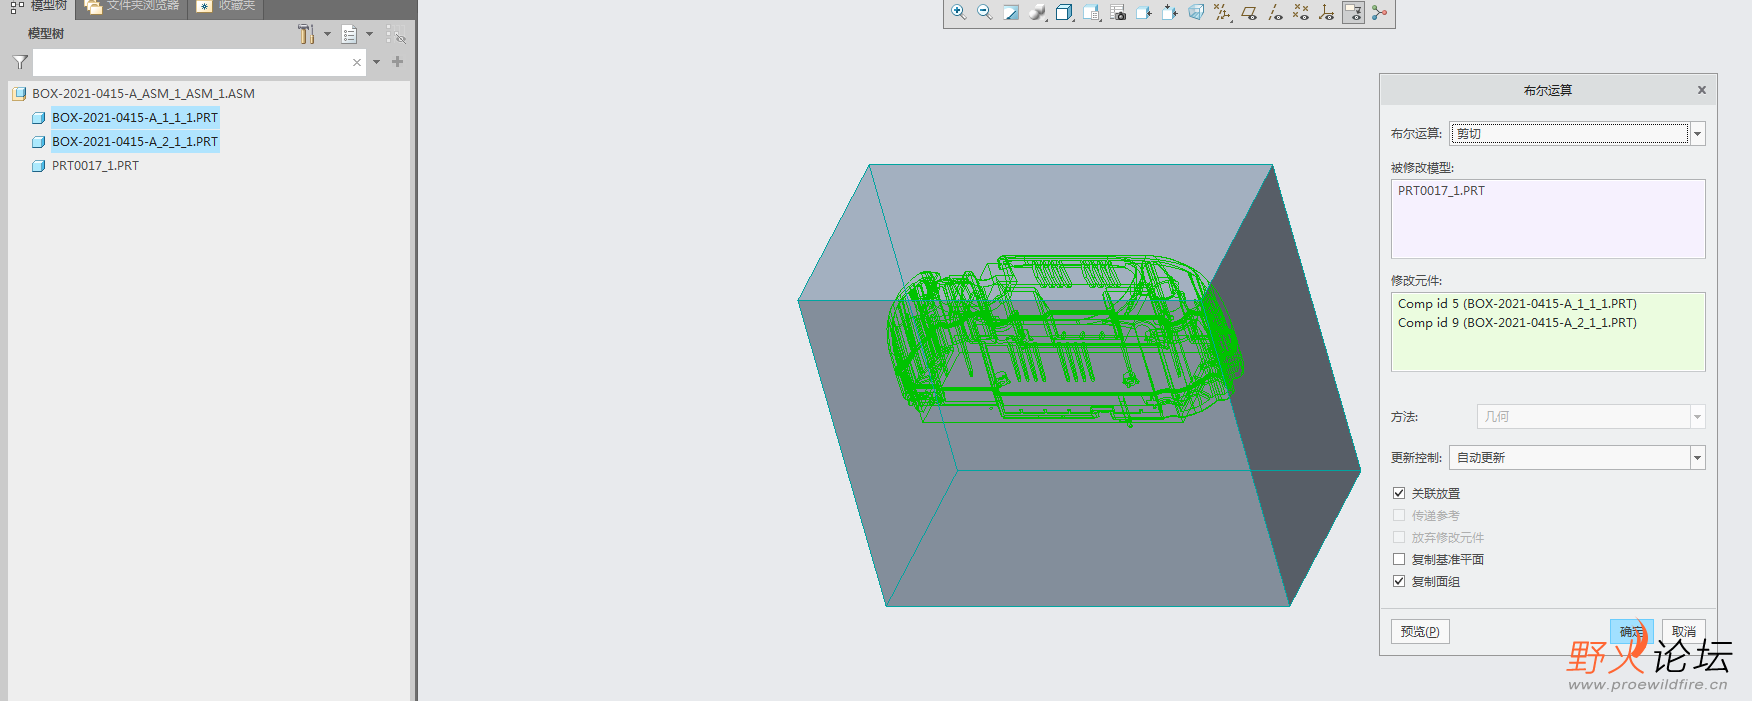Toggle datum axis display icon
The image size is (1752, 701).
click(x=1275, y=12)
